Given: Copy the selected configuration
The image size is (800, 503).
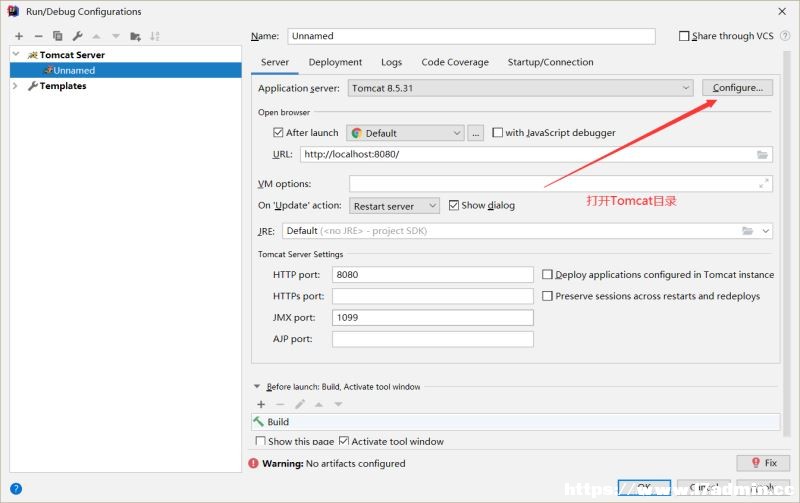Looking at the screenshot, I should pyautogui.click(x=58, y=36).
